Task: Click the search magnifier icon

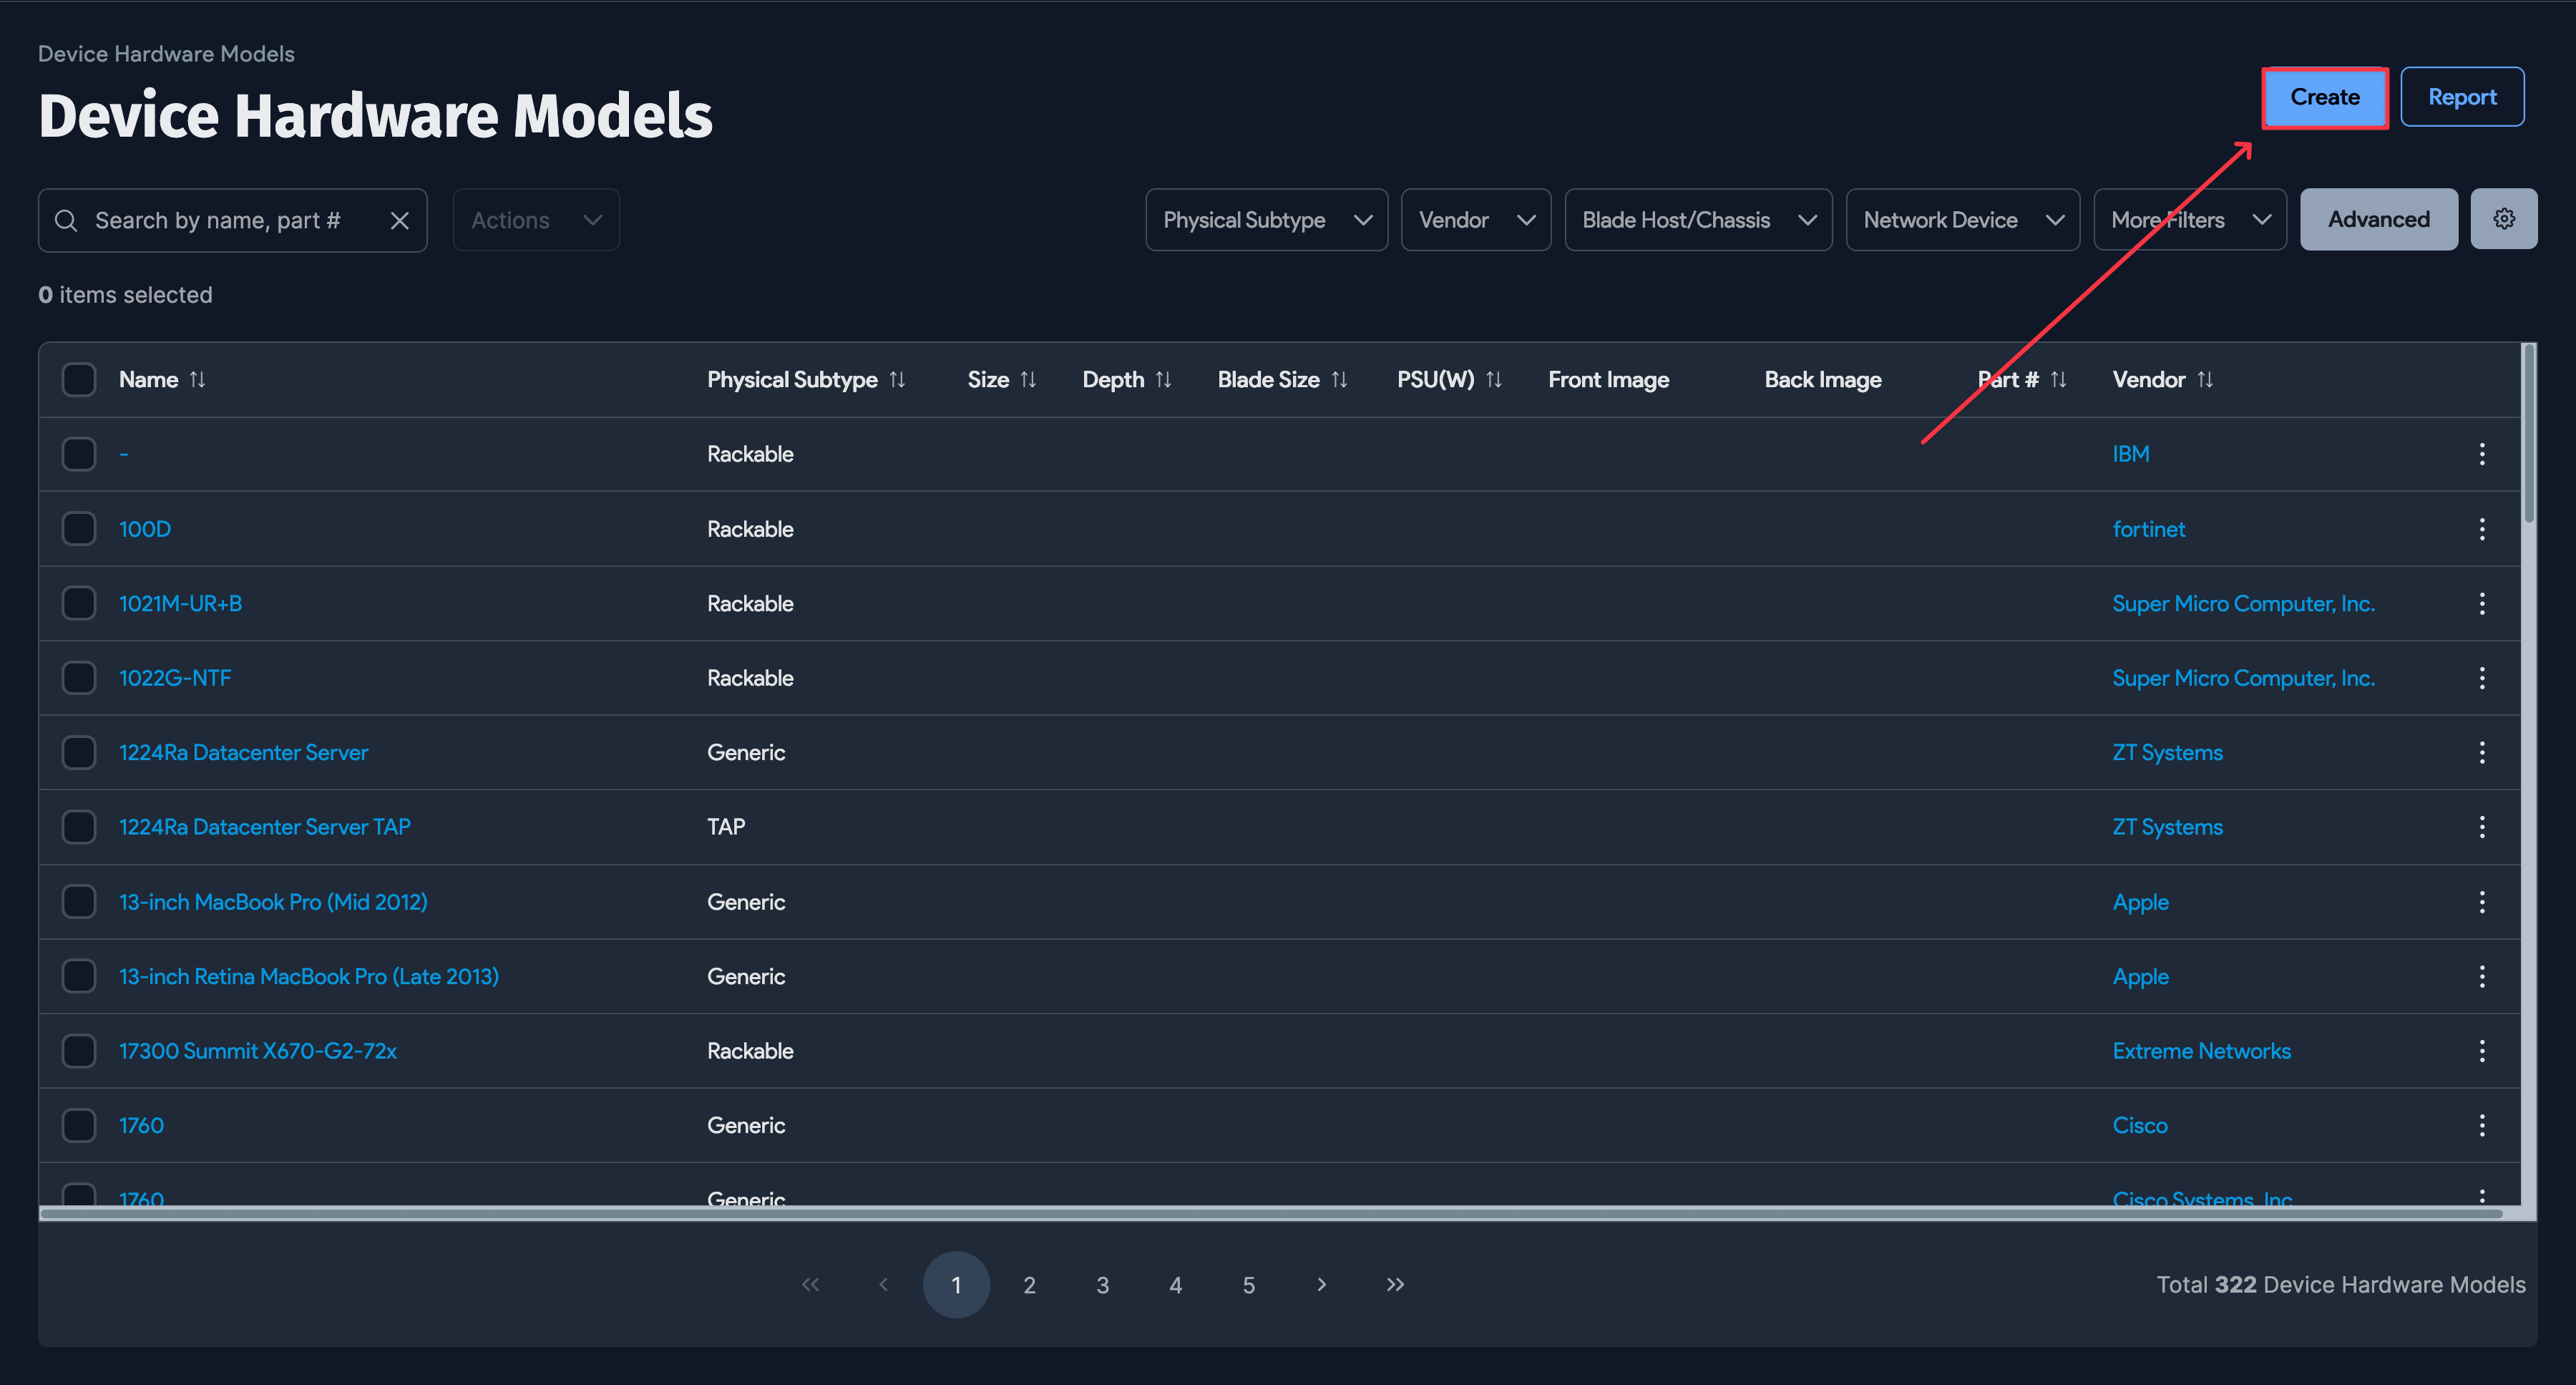Action: pyautogui.click(x=66, y=220)
